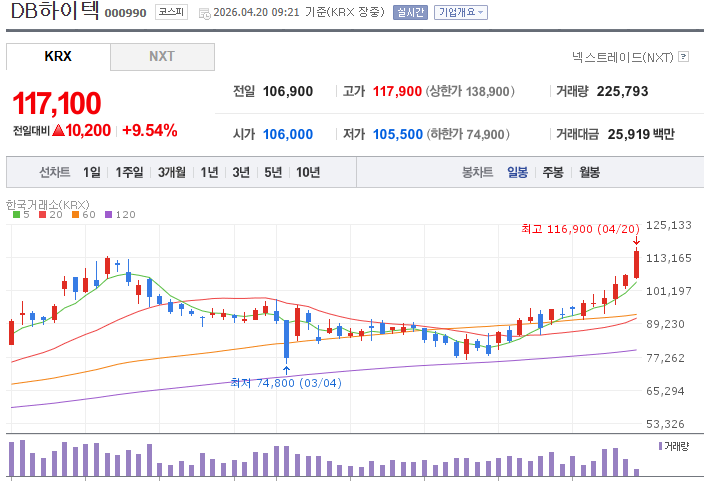The height and width of the screenshot is (481, 704).
Task: Switch to the KRX tab
Action: coord(58,57)
